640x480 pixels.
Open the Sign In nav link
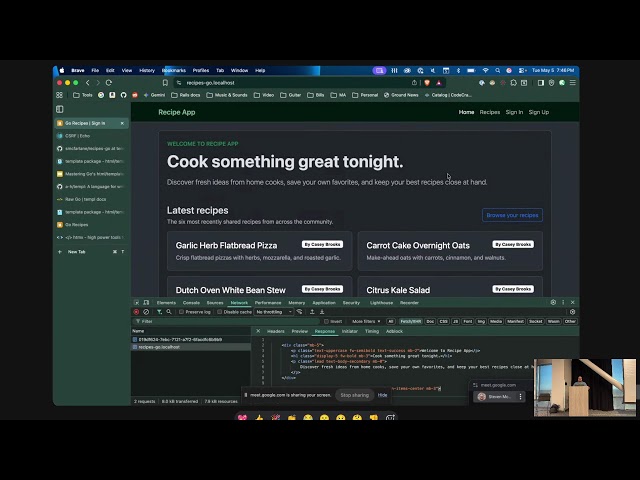pyautogui.click(x=514, y=112)
